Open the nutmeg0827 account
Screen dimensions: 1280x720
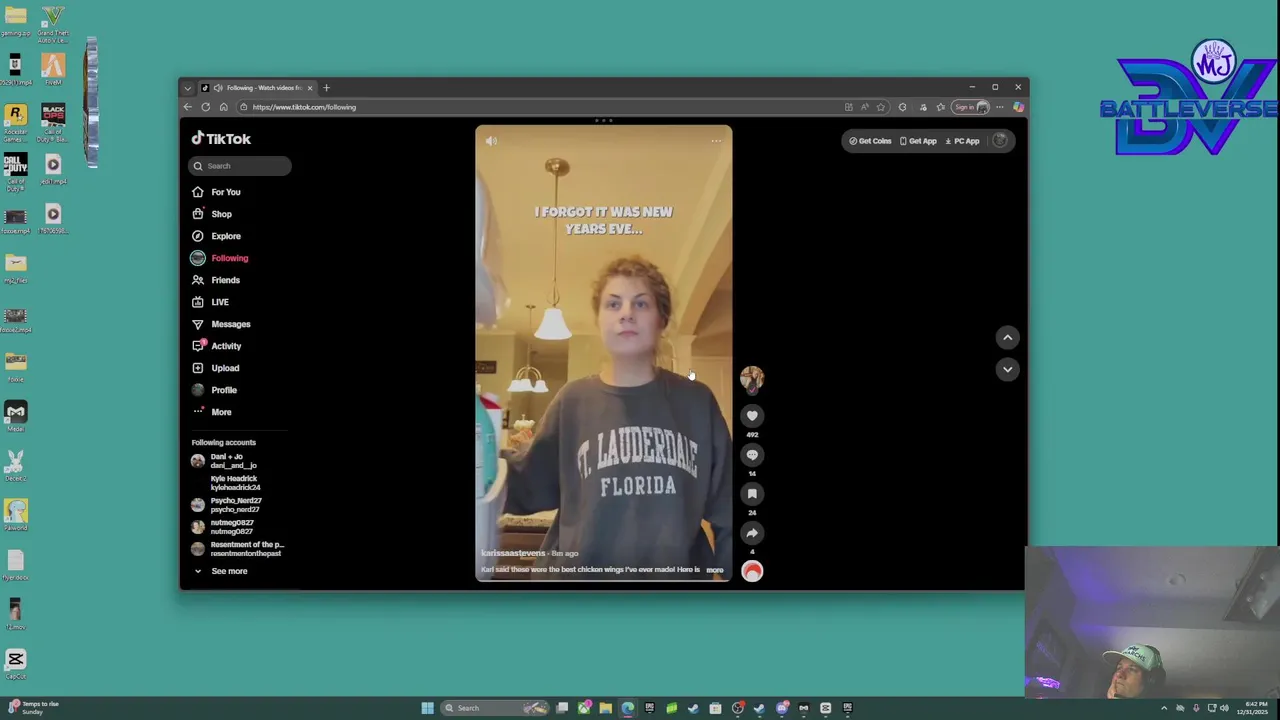coord(223,527)
